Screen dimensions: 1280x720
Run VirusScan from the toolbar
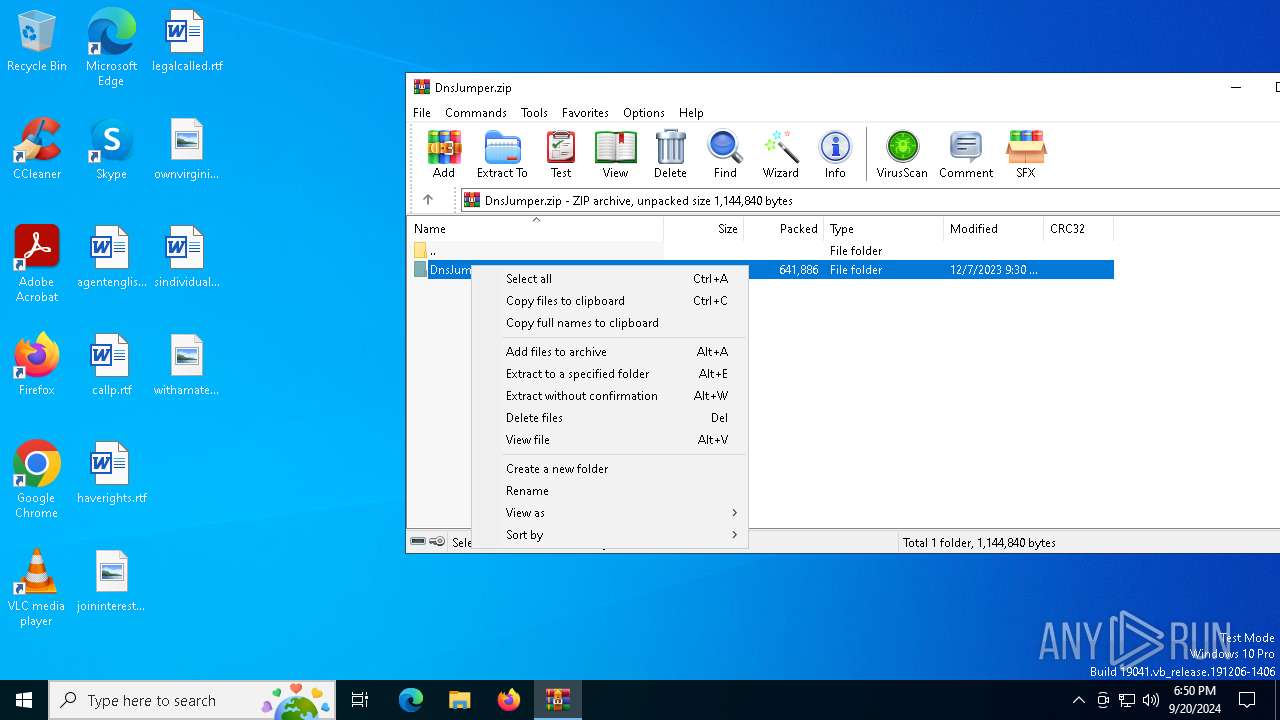point(902,154)
